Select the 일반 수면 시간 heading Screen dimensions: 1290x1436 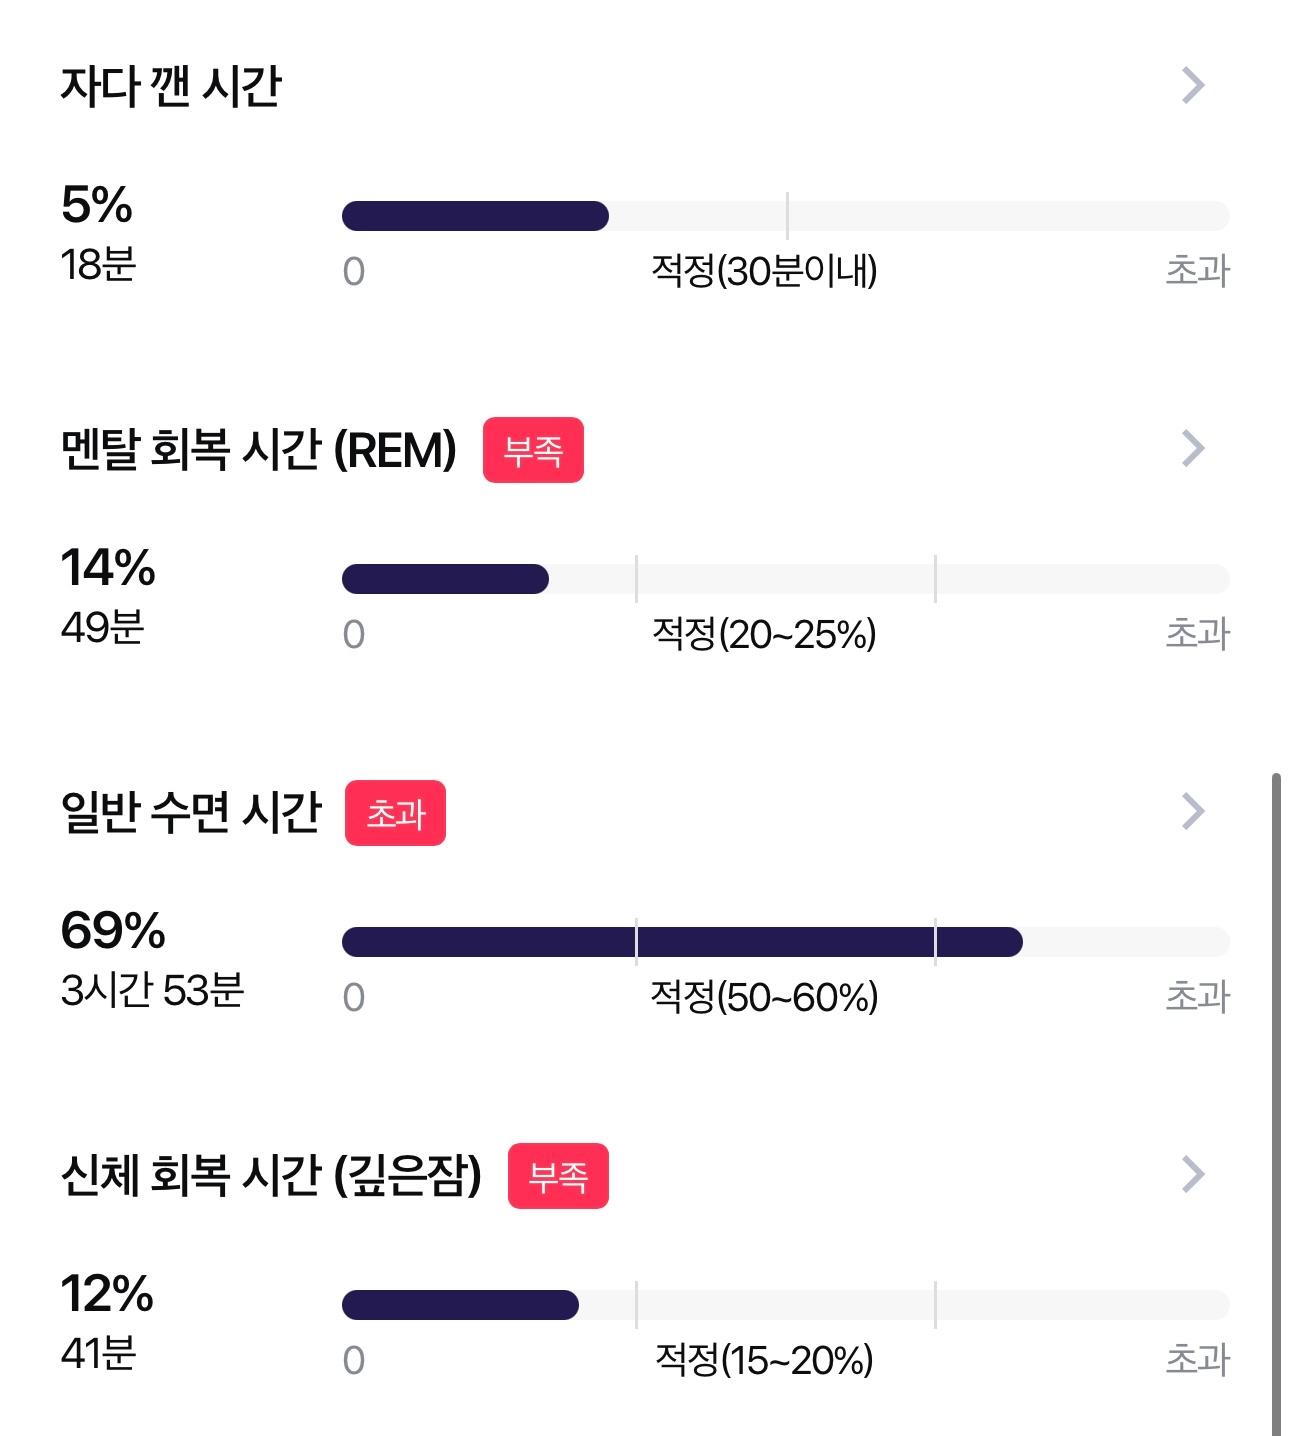pyautogui.click(x=191, y=812)
